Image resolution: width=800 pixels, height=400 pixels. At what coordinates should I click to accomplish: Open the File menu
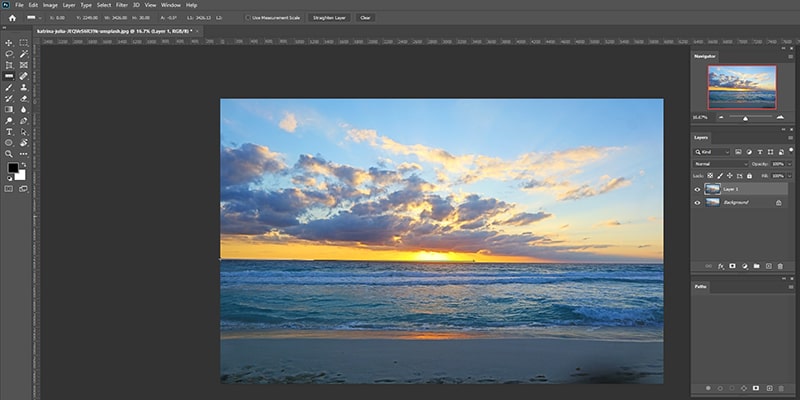19,5
